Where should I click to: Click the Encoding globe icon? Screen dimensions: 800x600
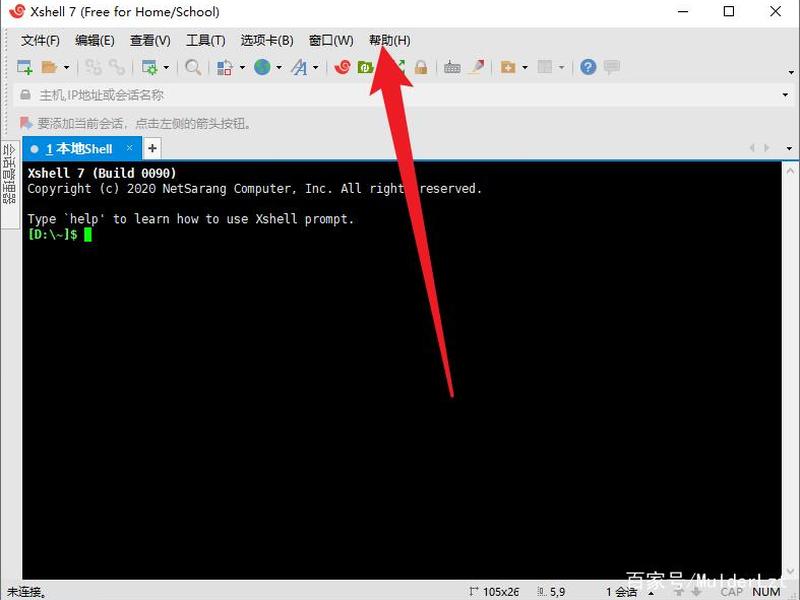pos(262,67)
